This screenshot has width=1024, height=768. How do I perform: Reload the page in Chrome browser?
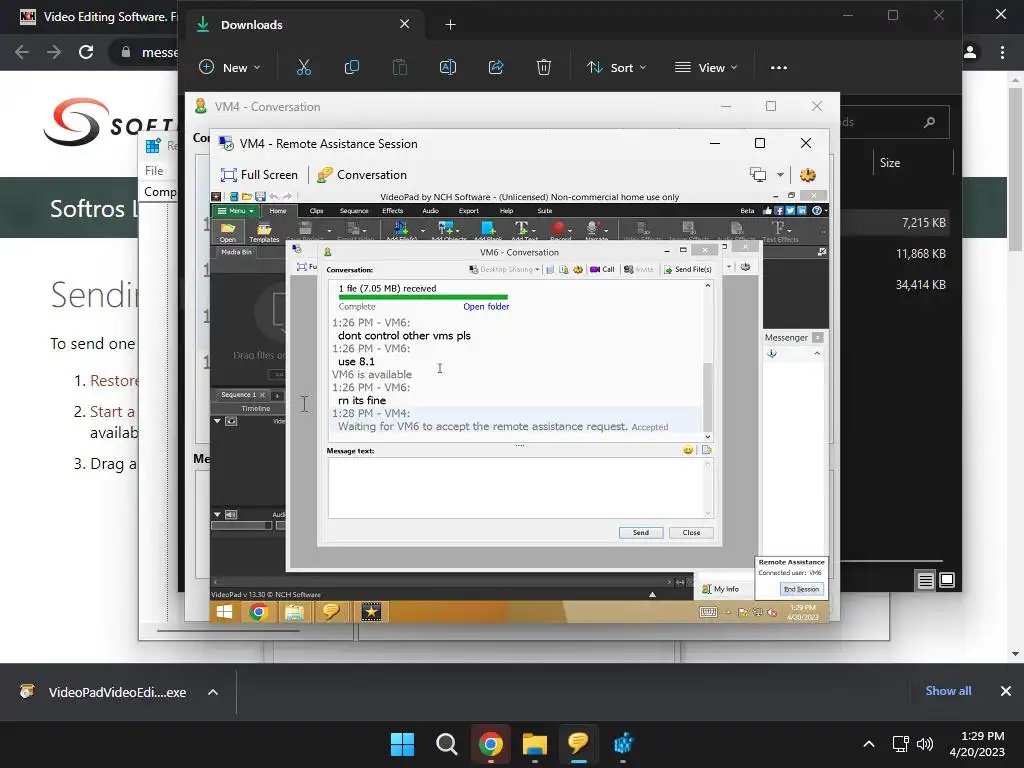pyautogui.click(x=86, y=52)
